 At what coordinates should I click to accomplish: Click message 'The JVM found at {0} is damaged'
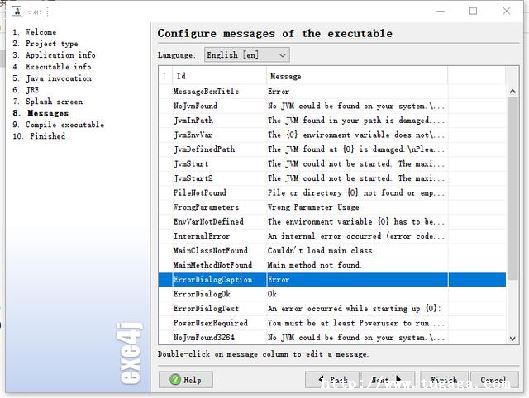click(x=356, y=149)
